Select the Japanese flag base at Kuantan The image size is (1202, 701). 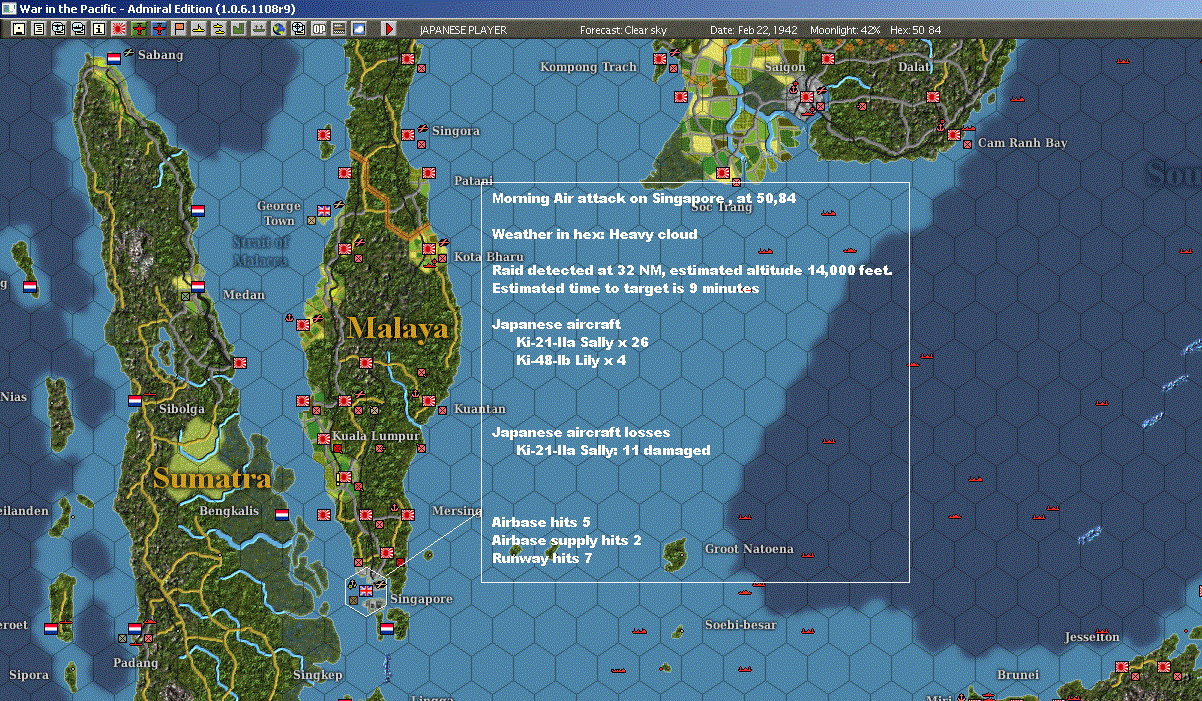[x=429, y=400]
